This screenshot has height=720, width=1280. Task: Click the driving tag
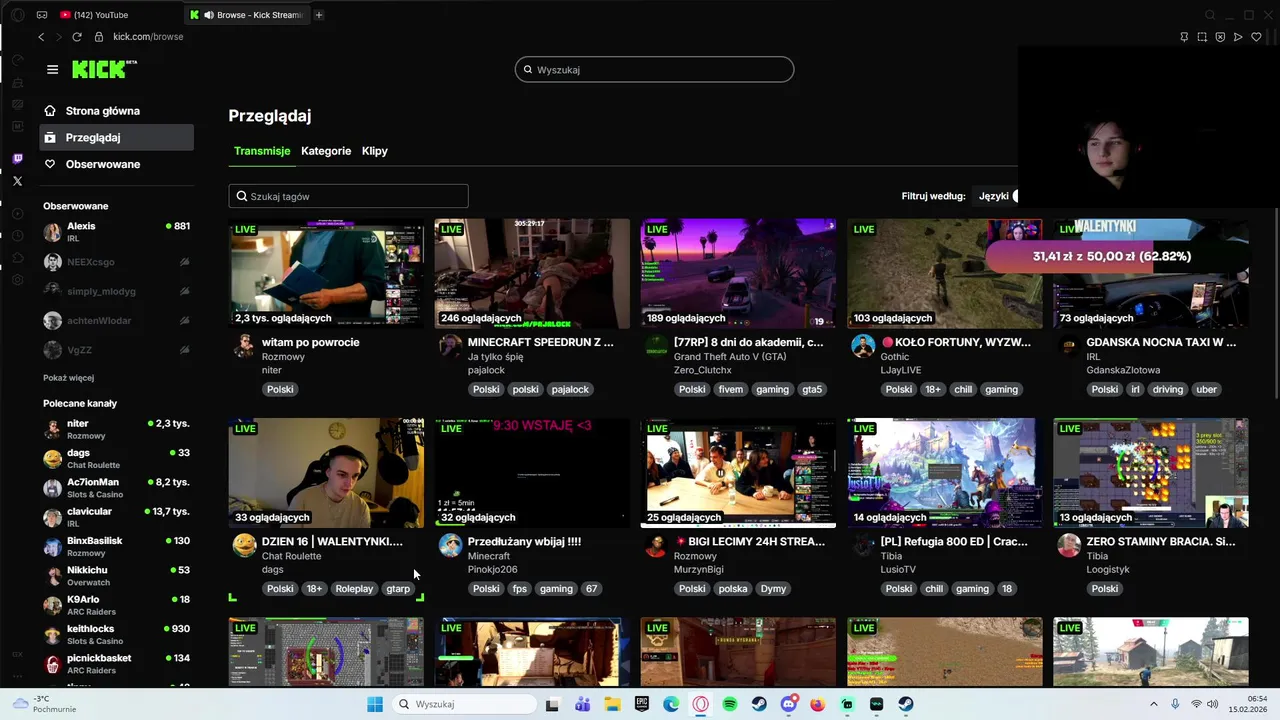tap(1167, 390)
